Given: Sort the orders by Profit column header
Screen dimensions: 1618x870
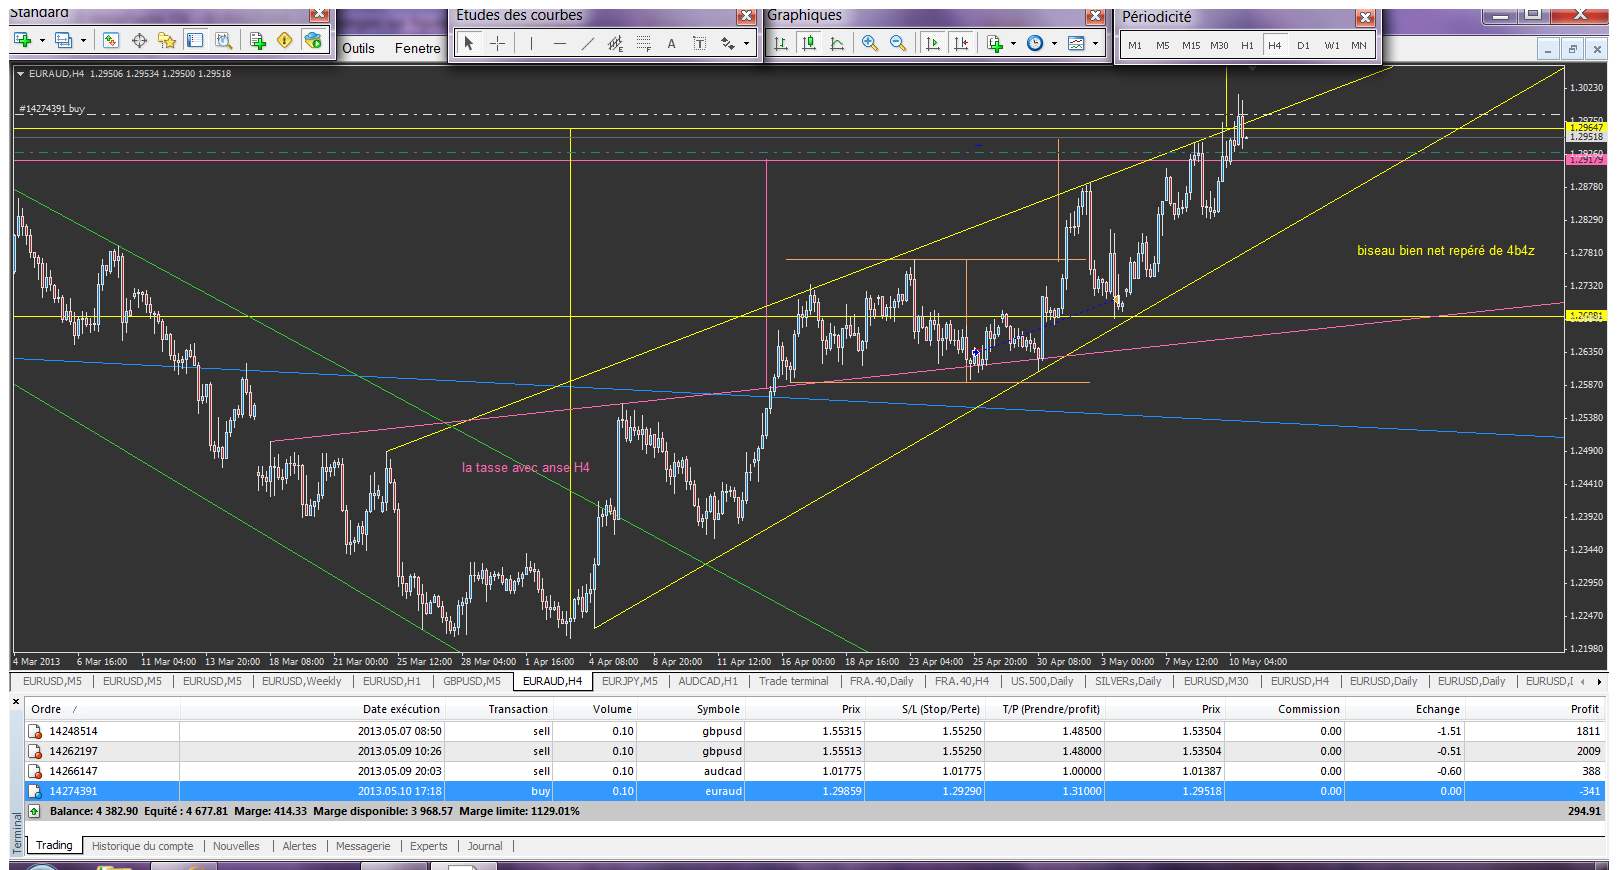Looking at the screenshot, I should (1584, 709).
